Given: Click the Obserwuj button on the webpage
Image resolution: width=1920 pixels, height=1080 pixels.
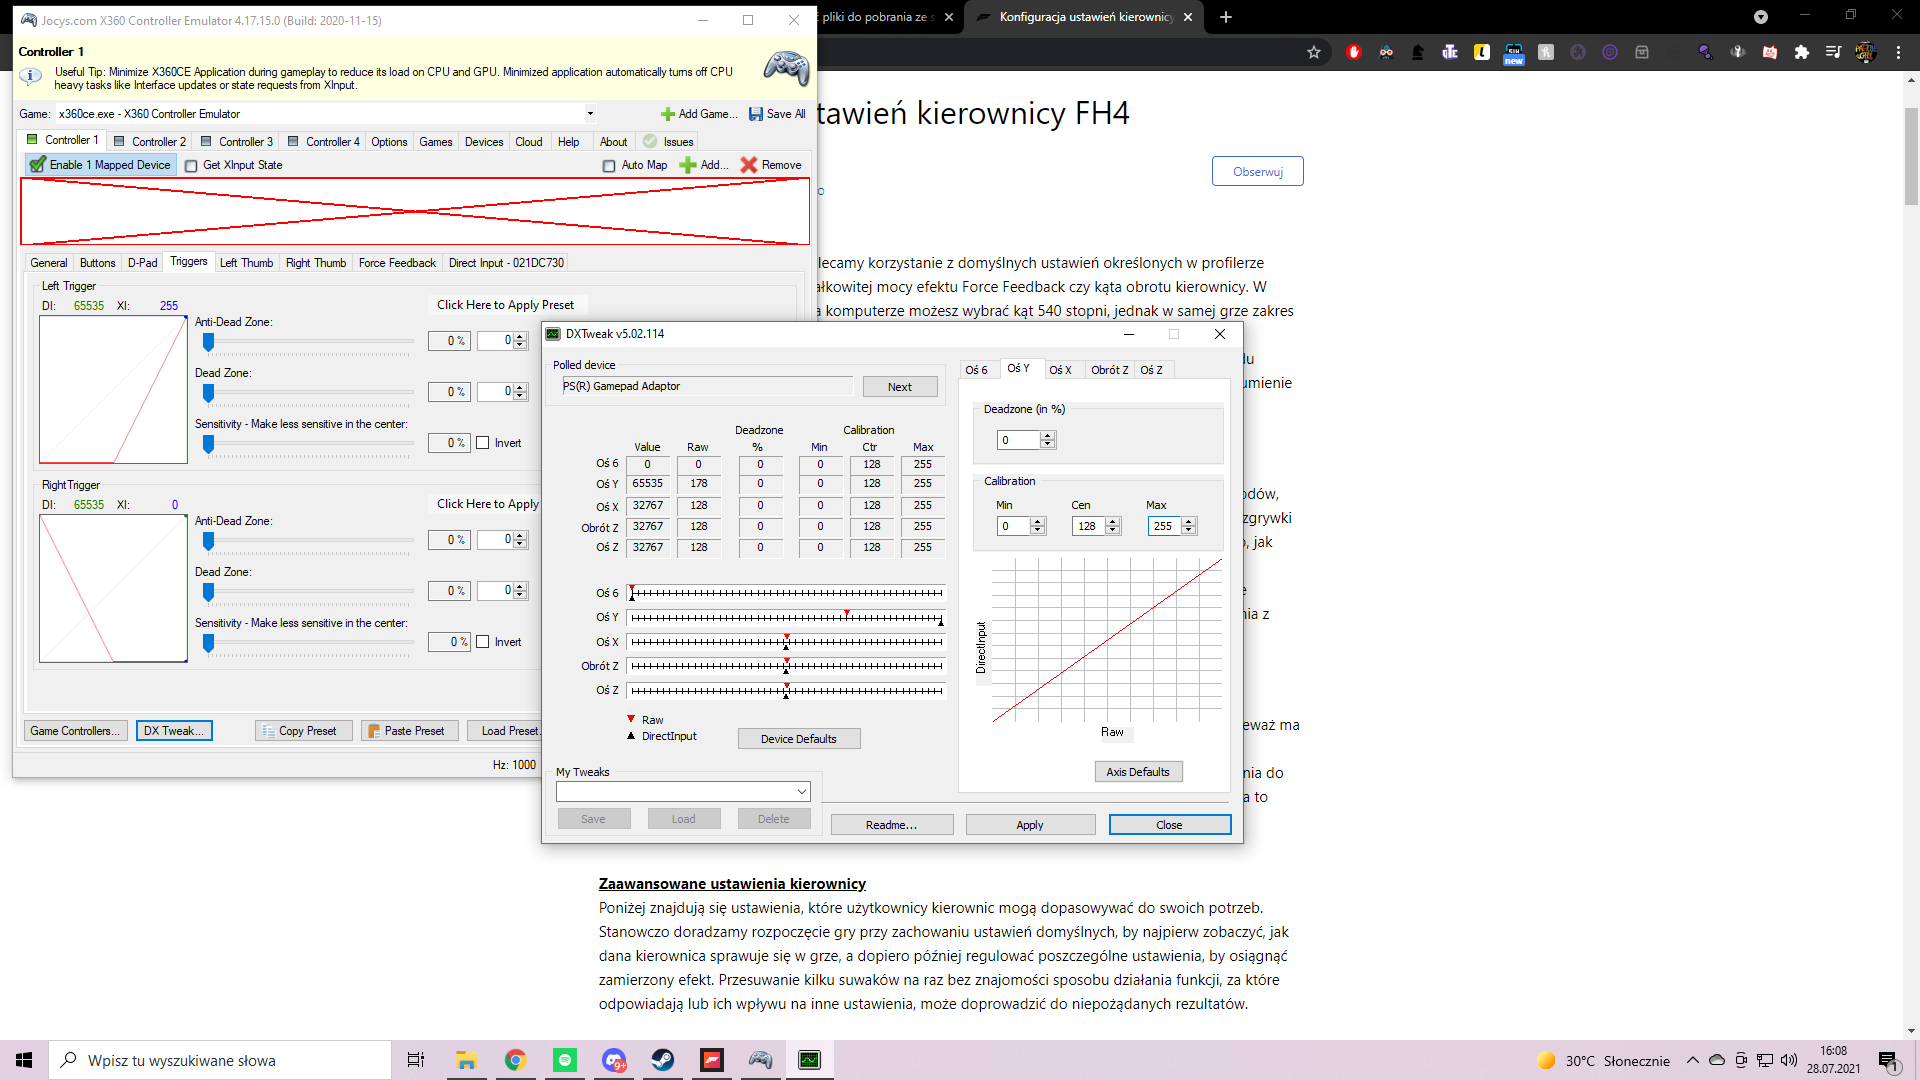Looking at the screenshot, I should tap(1258, 171).
